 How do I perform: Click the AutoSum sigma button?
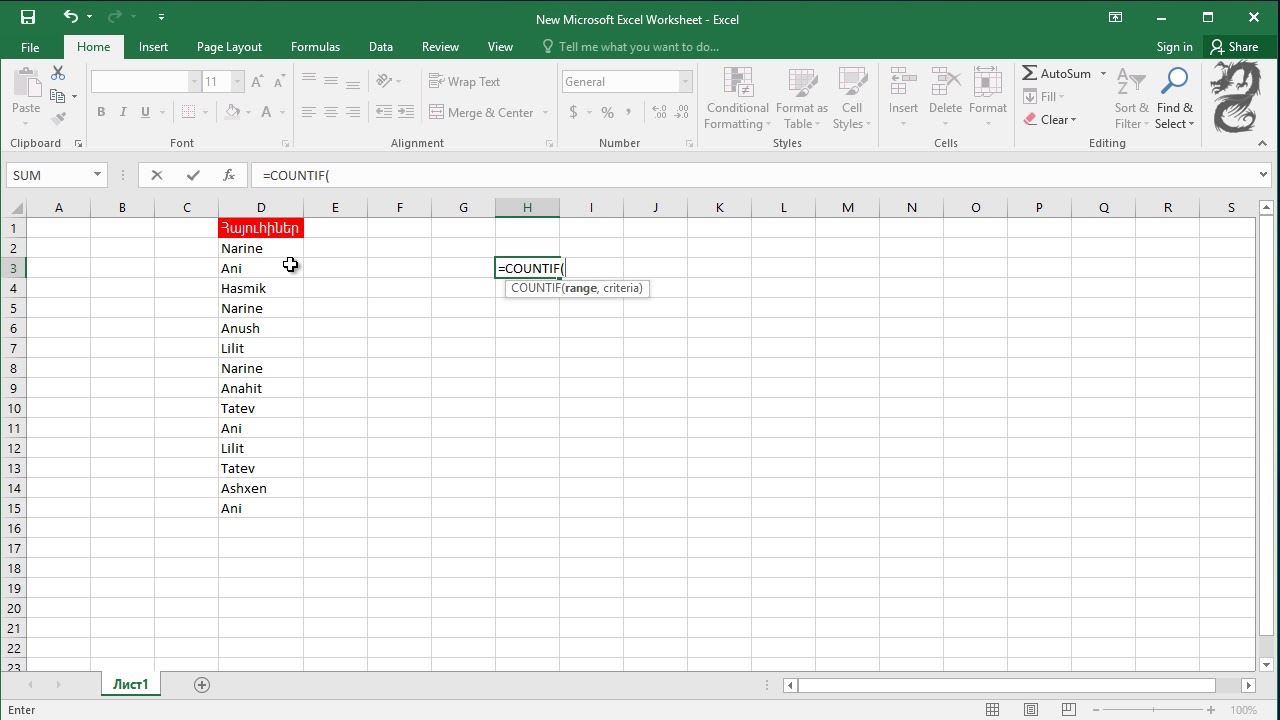[1056, 74]
